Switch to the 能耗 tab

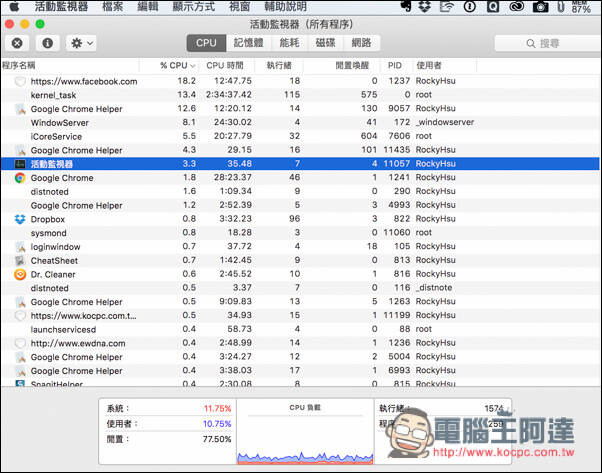pos(289,43)
